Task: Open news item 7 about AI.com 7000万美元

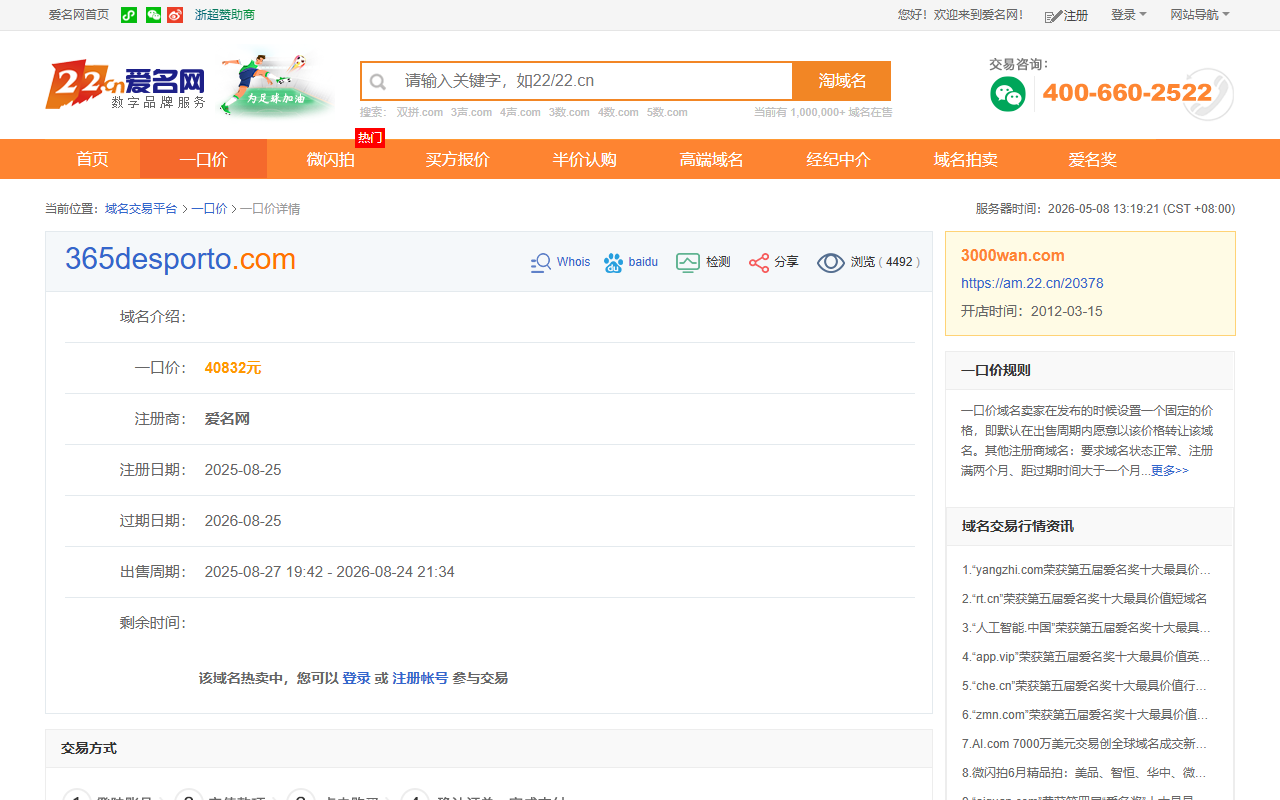Action: pyautogui.click(x=1085, y=744)
